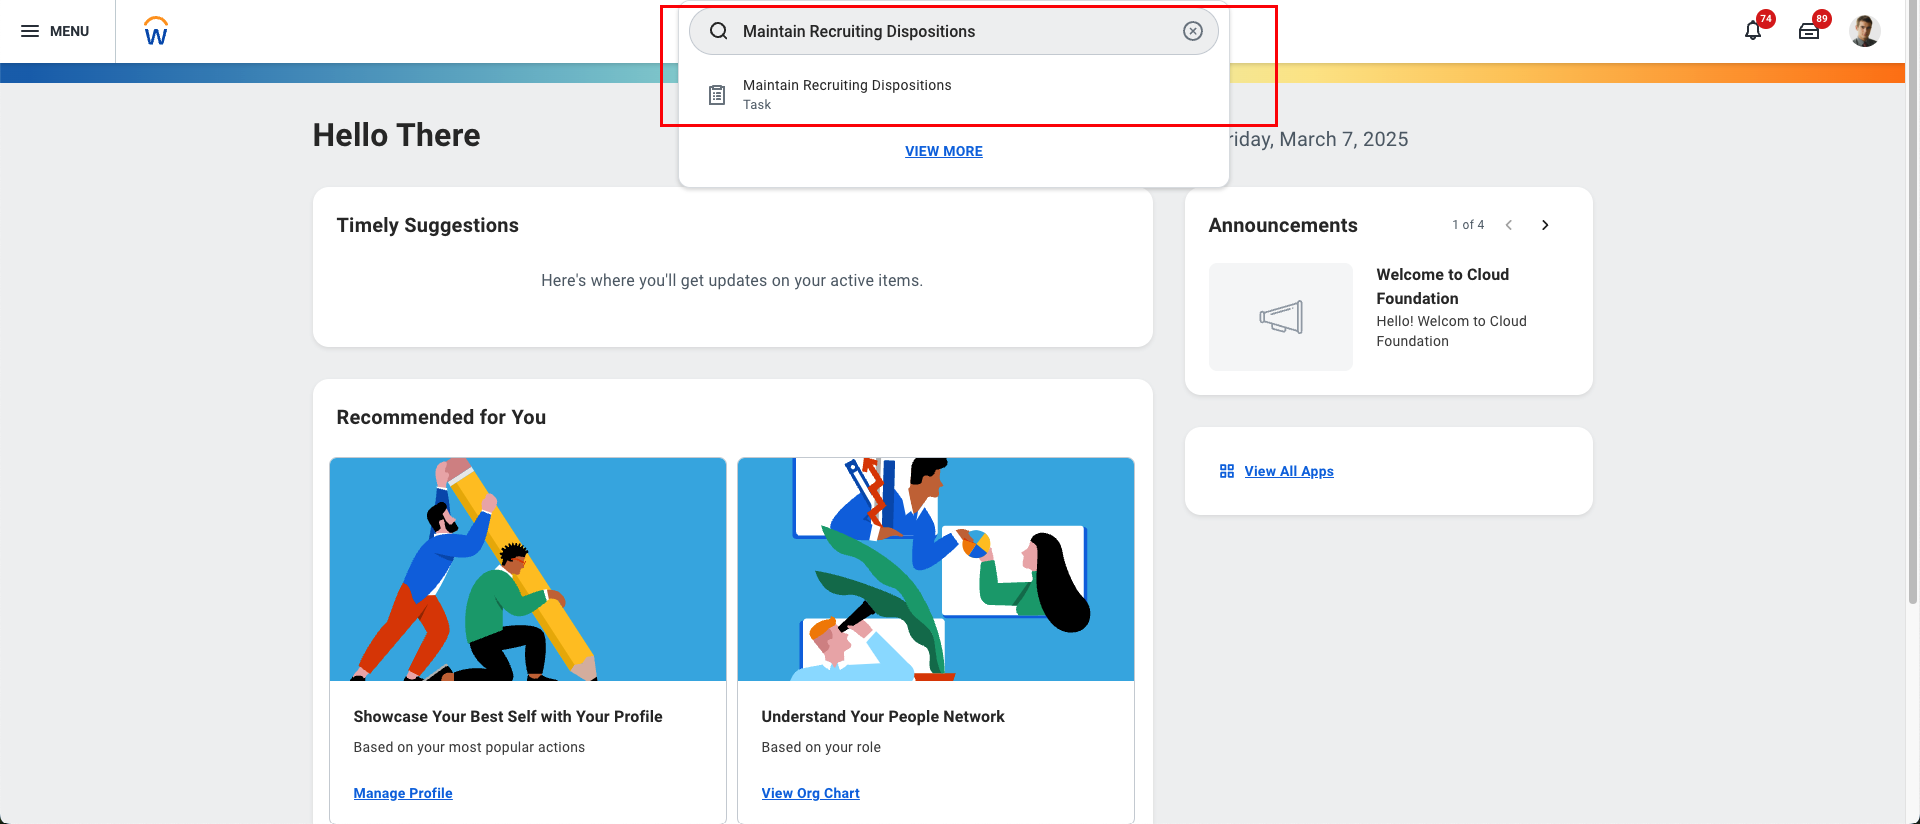Click the Timely Suggestions heading
The width and height of the screenshot is (1920, 824).
click(x=427, y=225)
